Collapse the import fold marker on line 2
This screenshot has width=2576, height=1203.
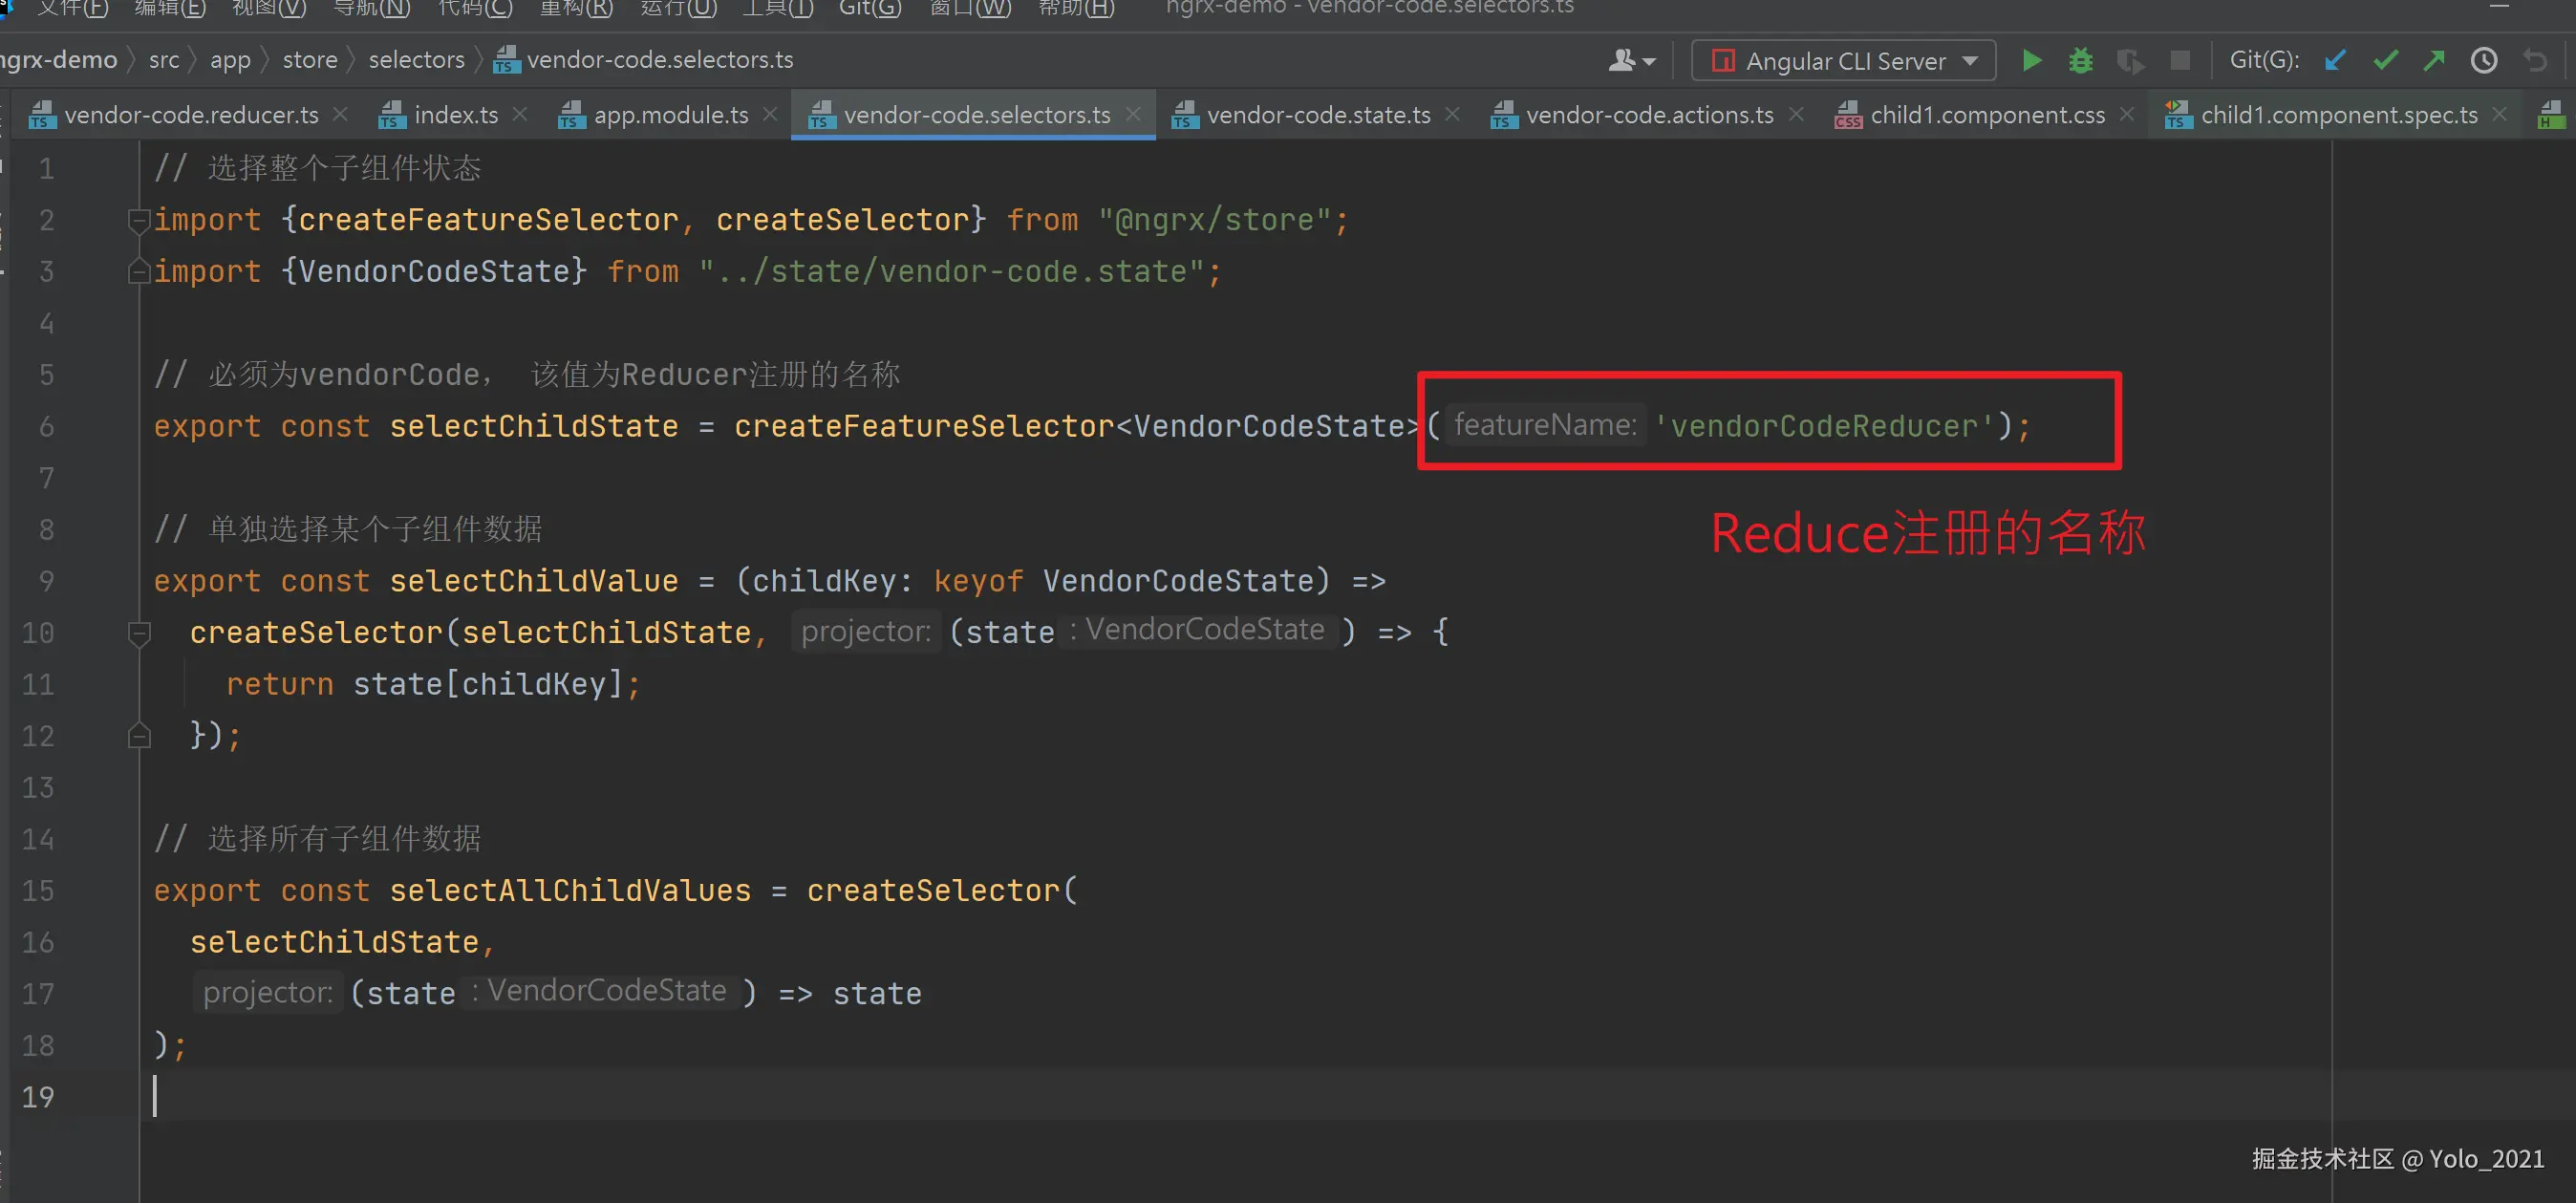[139, 219]
